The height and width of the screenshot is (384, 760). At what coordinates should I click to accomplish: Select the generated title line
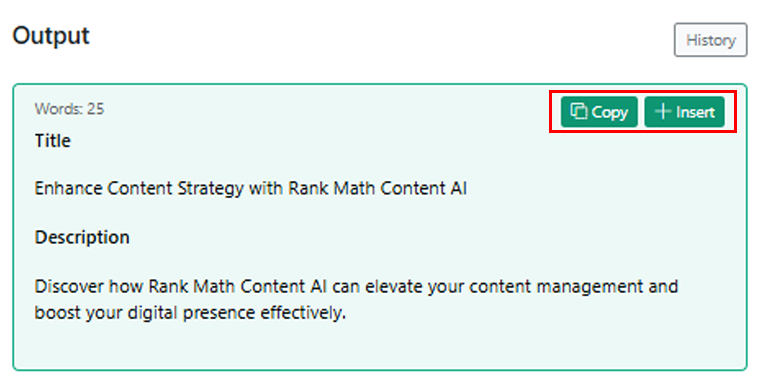coord(251,188)
